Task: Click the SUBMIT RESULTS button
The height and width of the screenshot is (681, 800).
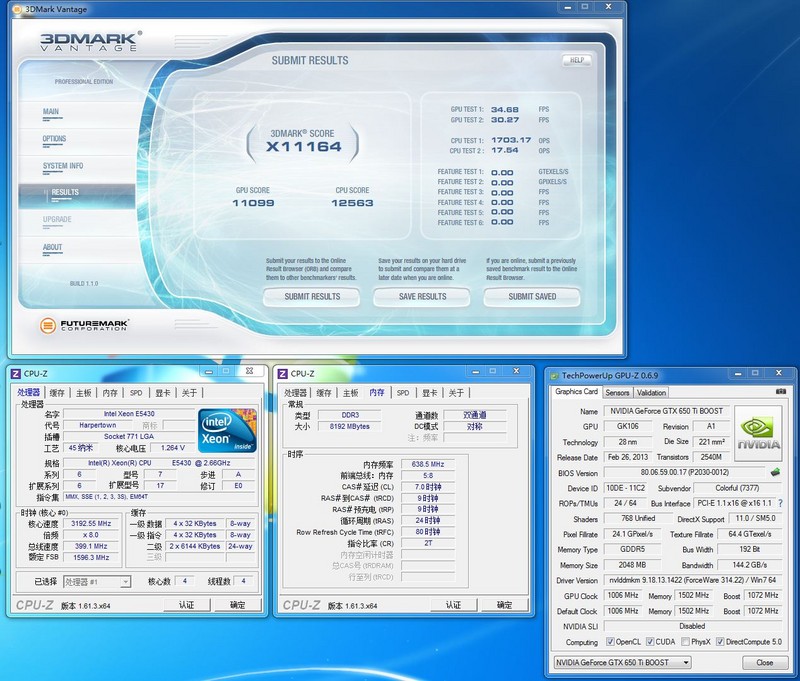Action: [312, 296]
